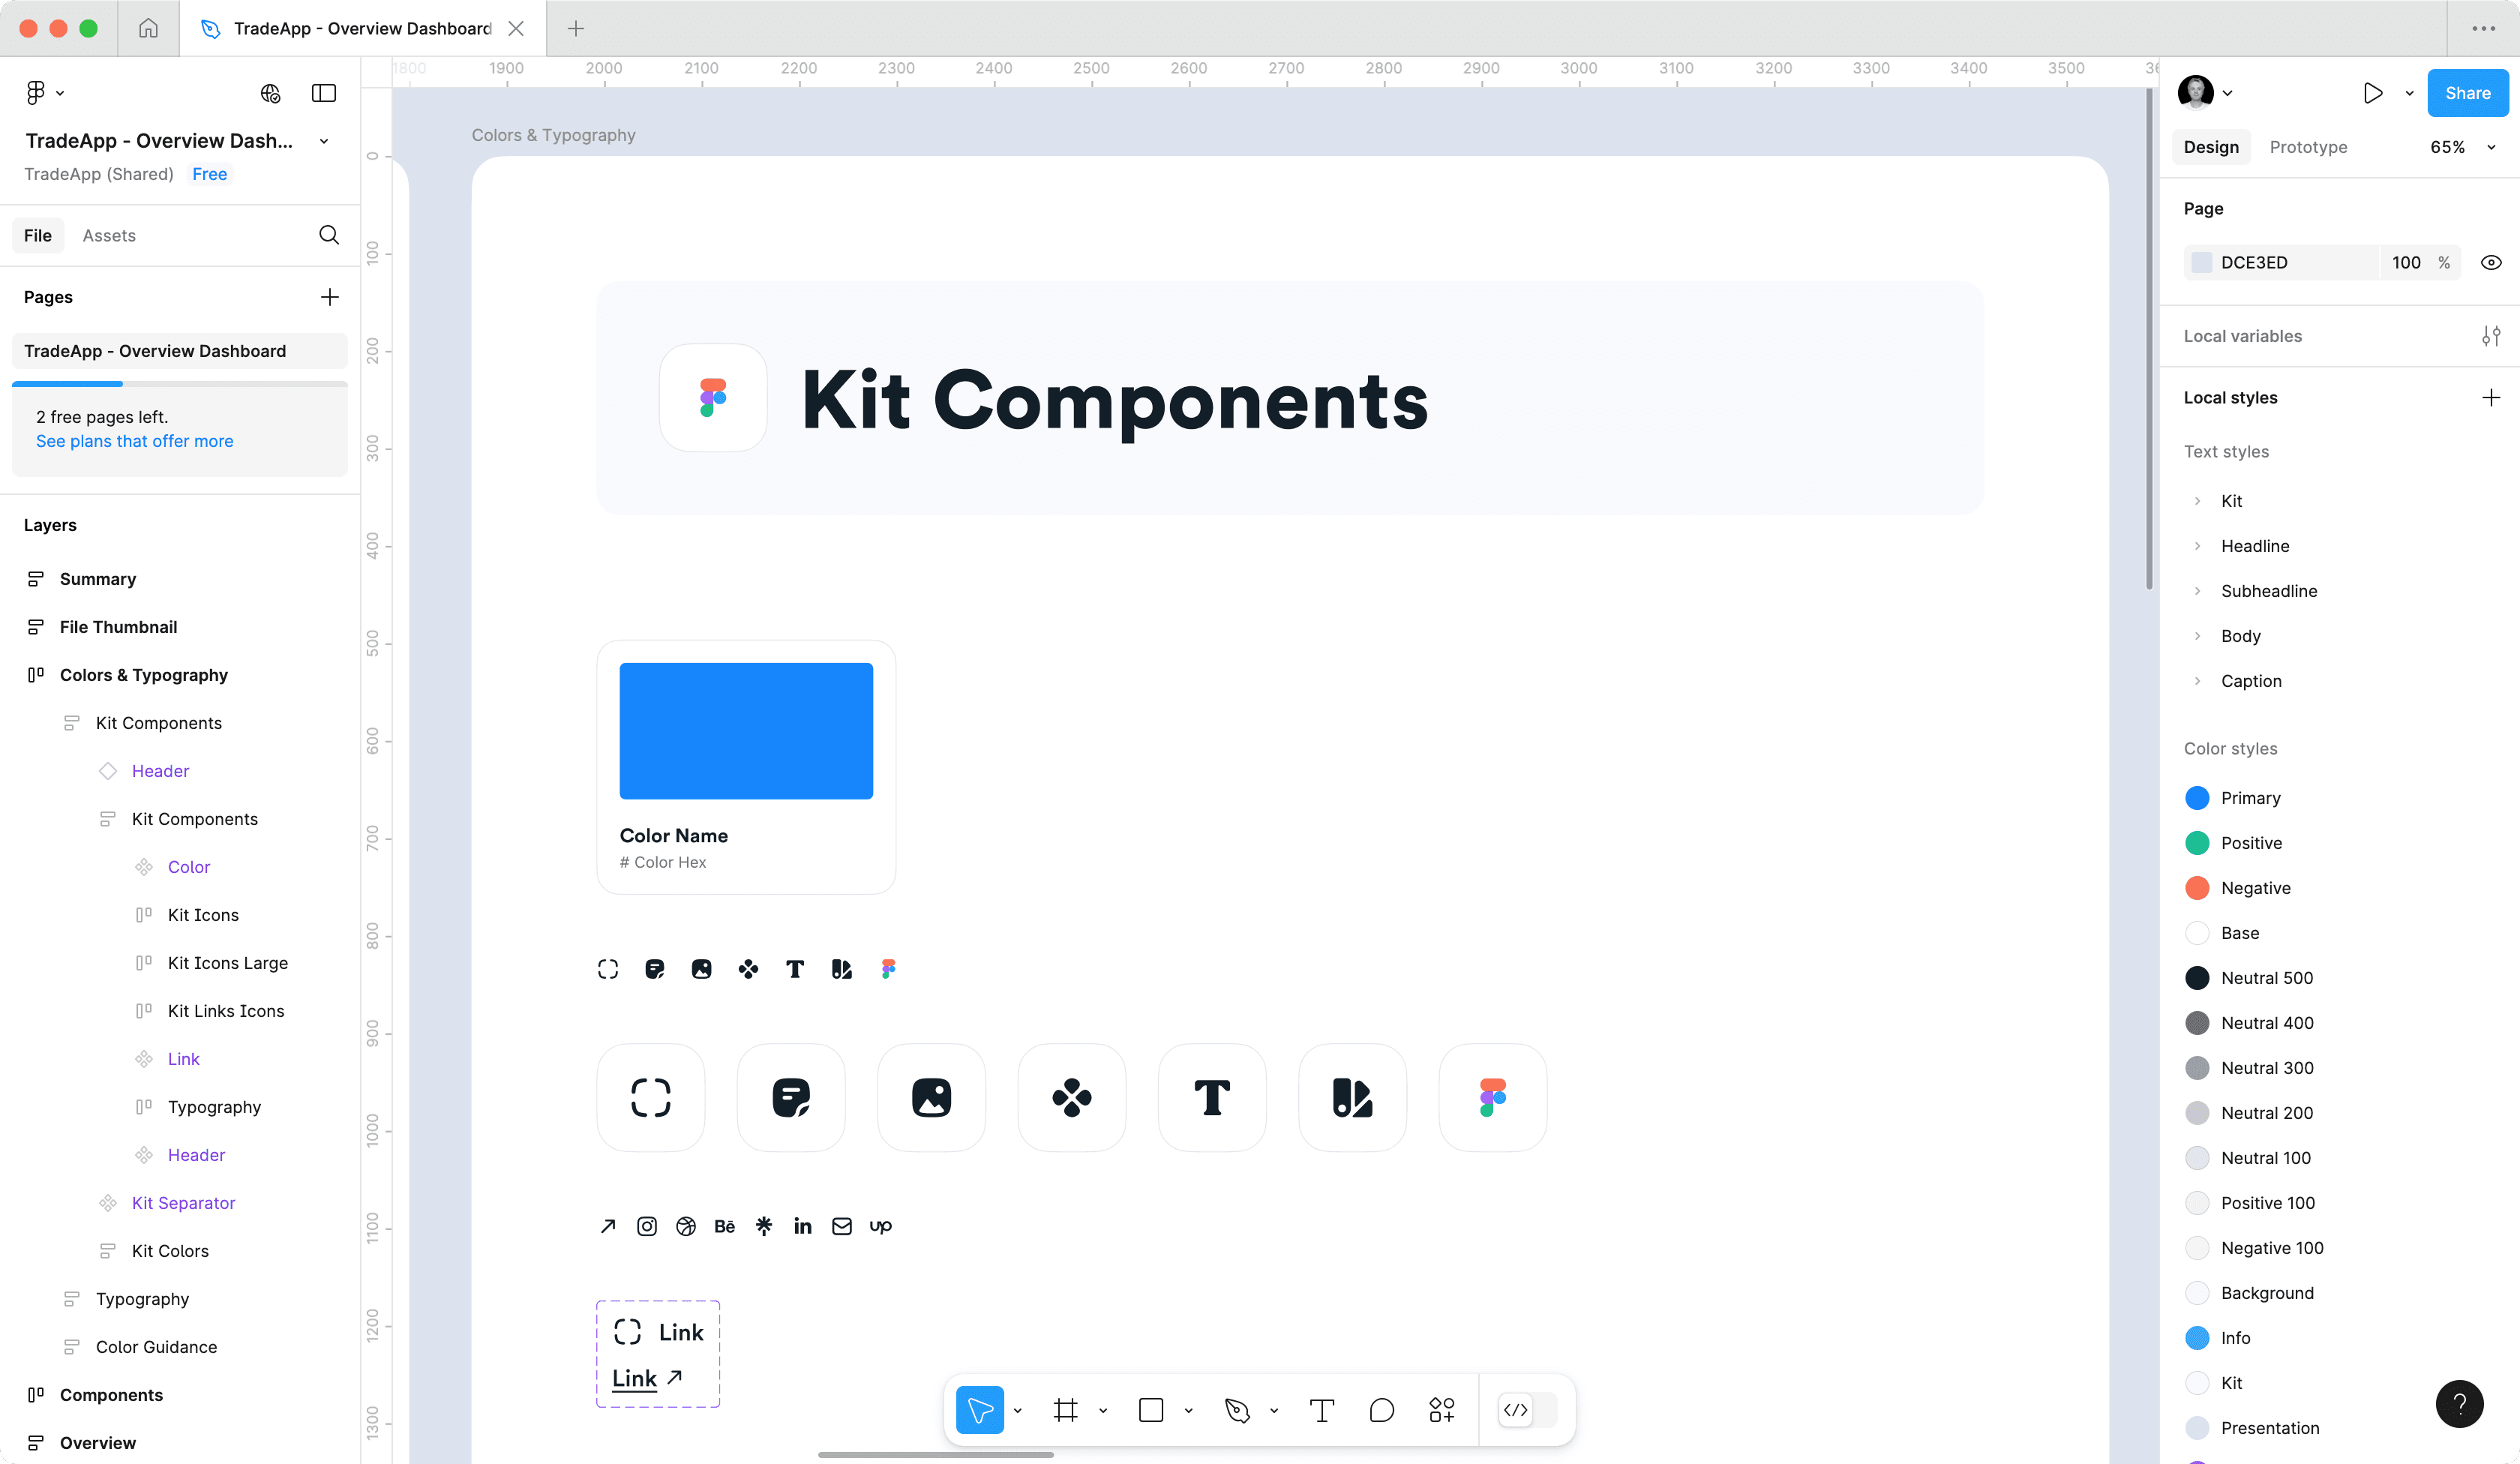
Task: Select the Primary color style swatch
Action: (x=2197, y=798)
